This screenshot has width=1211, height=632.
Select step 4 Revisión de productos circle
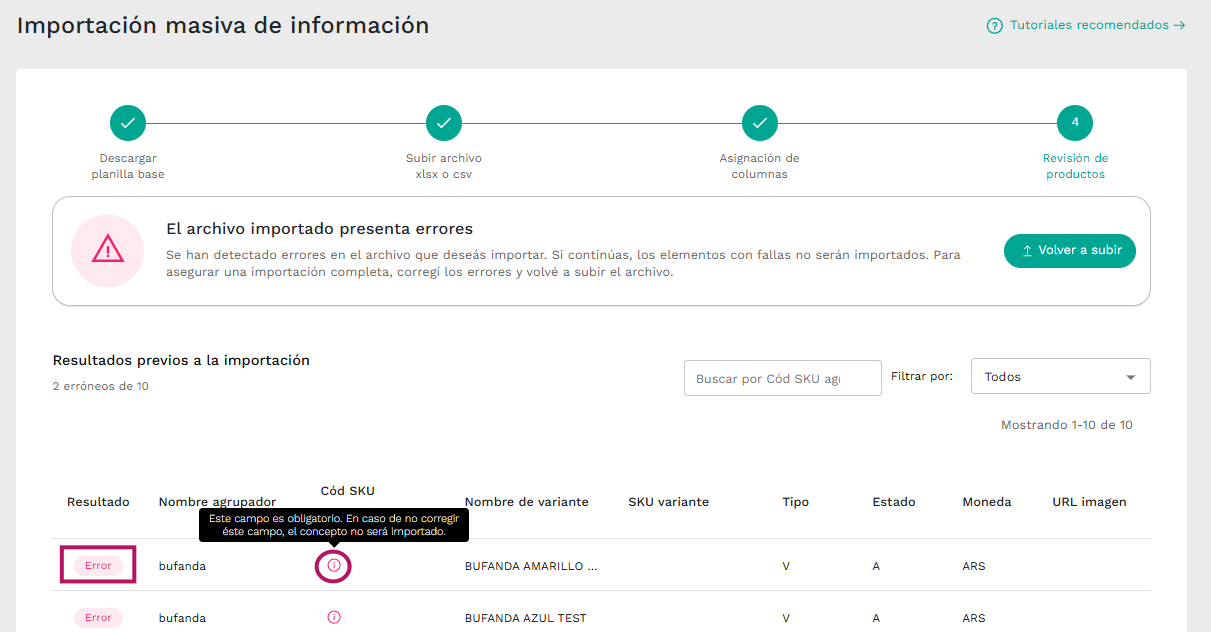1075,123
